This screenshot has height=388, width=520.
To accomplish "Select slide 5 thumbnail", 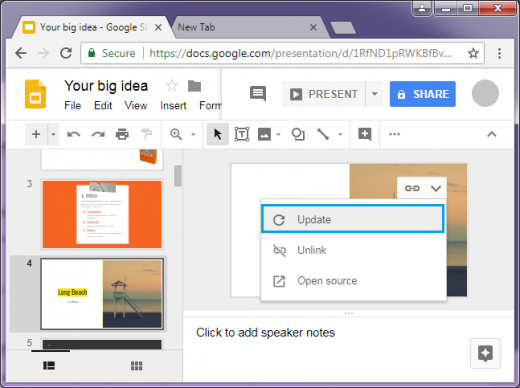I will click(102, 344).
